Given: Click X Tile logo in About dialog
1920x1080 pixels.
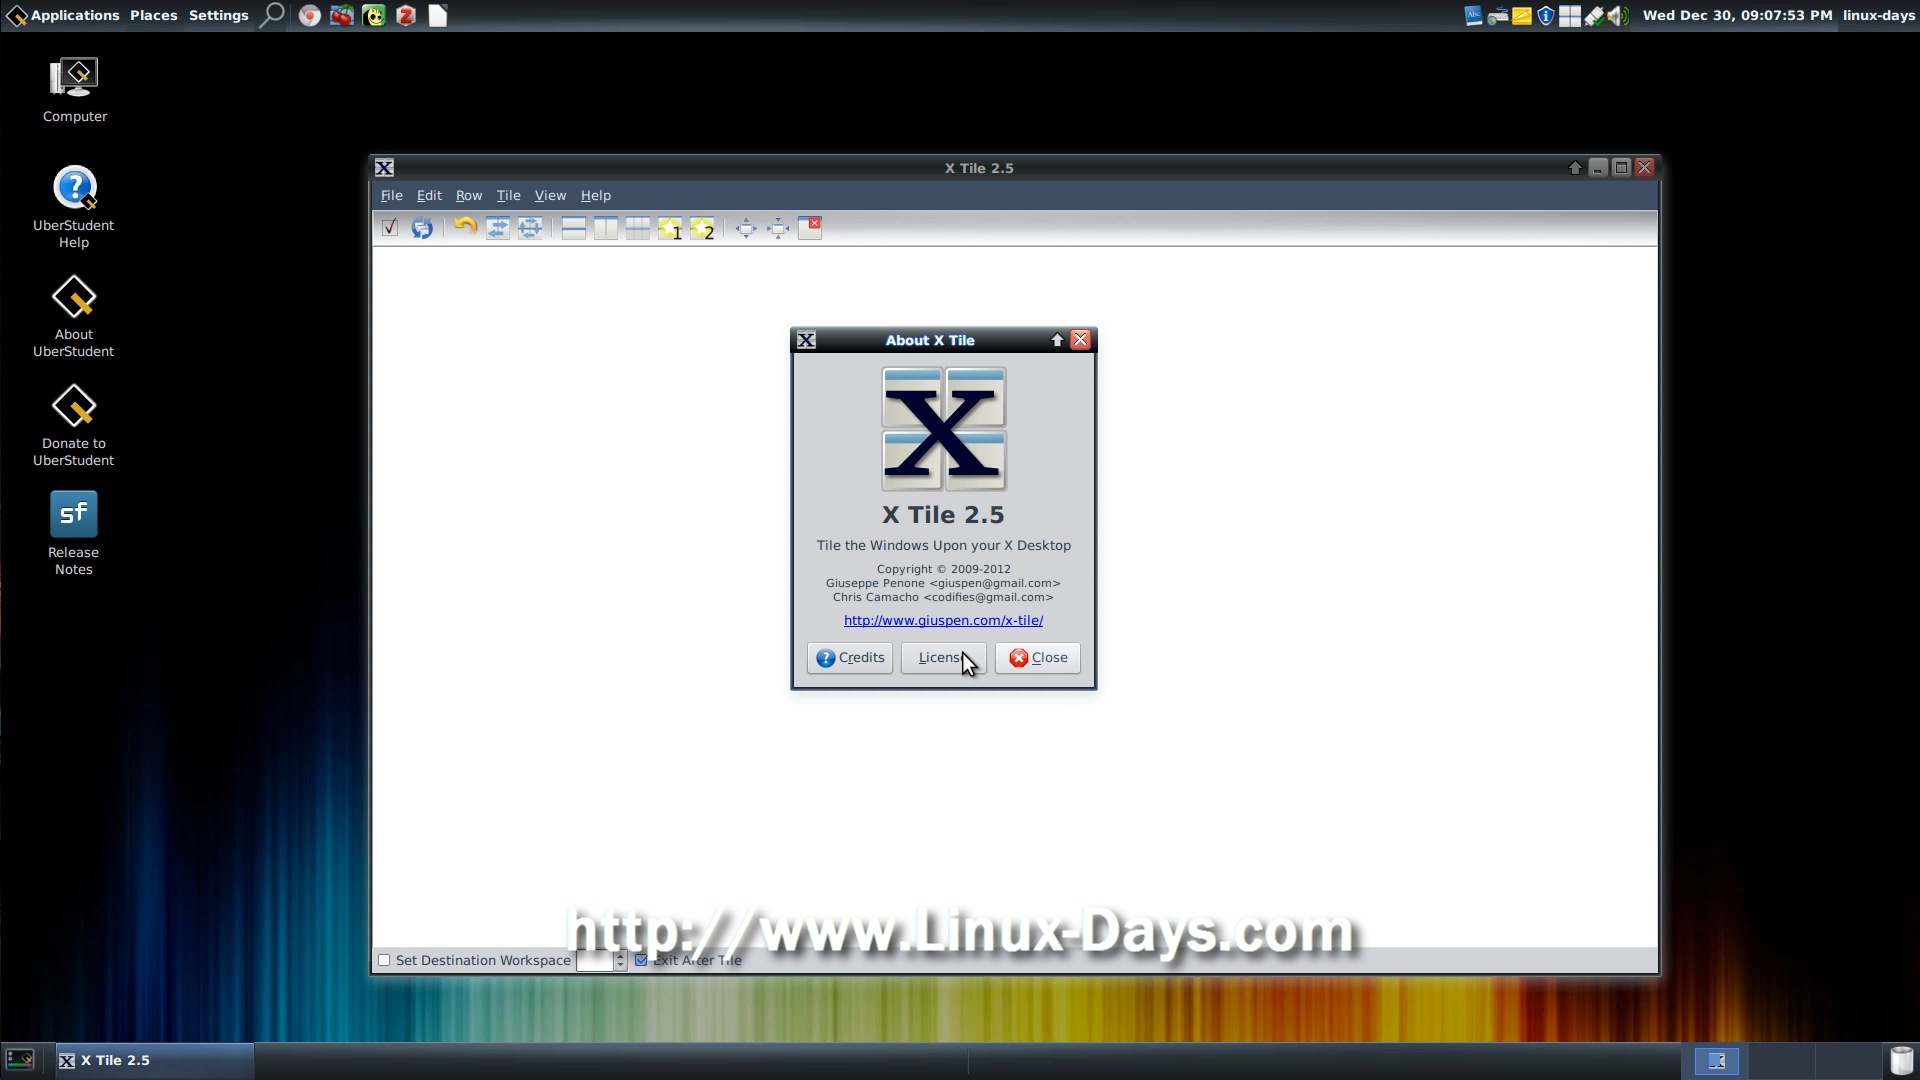Looking at the screenshot, I should coord(943,429).
